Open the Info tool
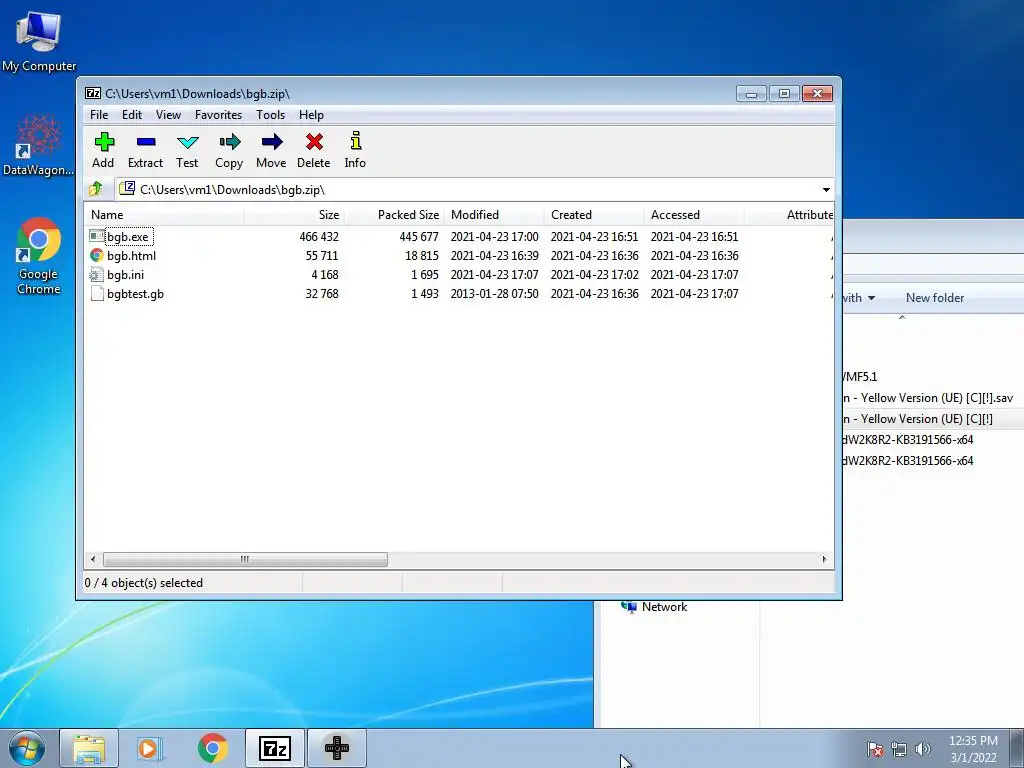Image resolution: width=1024 pixels, height=768 pixels. tap(355, 141)
